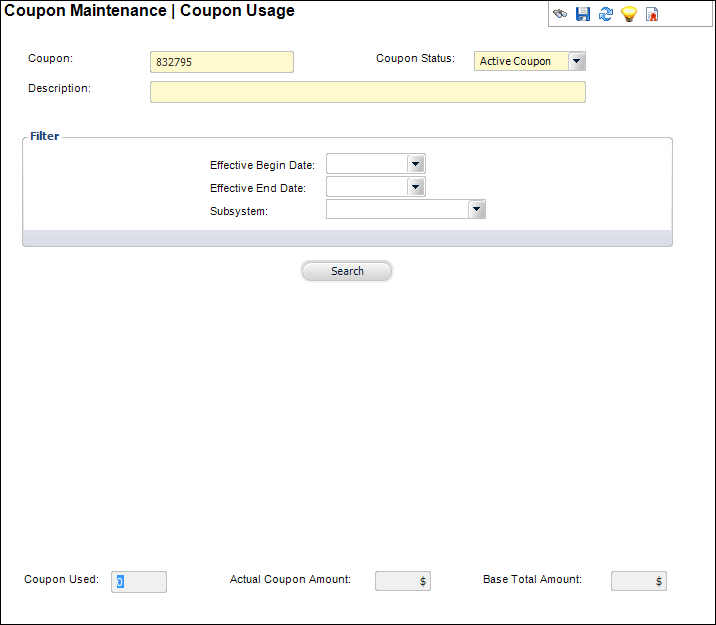Expand the Effective End Date picker
This screenshot has width=716, height=625.
(x=416, y=187)
